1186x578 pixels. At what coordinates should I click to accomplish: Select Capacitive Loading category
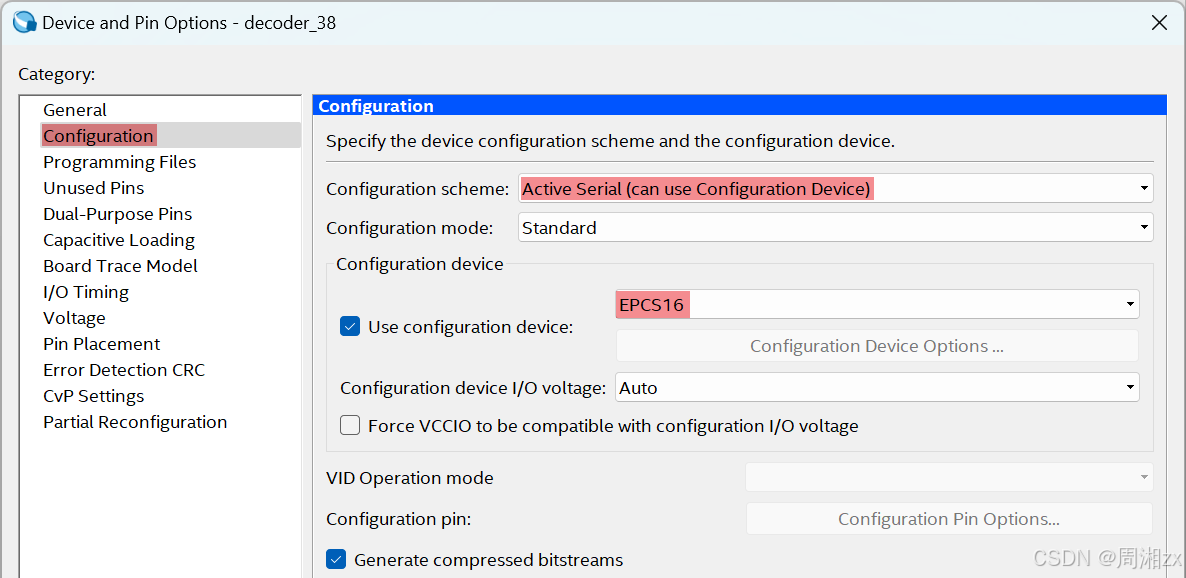pos(119,240)
